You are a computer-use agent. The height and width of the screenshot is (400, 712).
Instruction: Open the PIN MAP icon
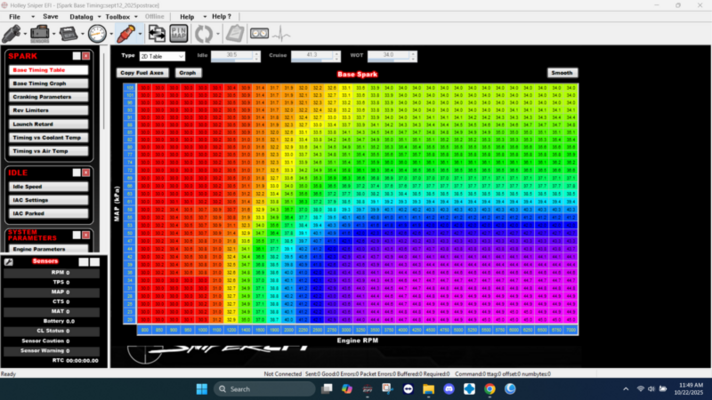tap(179, 34)
